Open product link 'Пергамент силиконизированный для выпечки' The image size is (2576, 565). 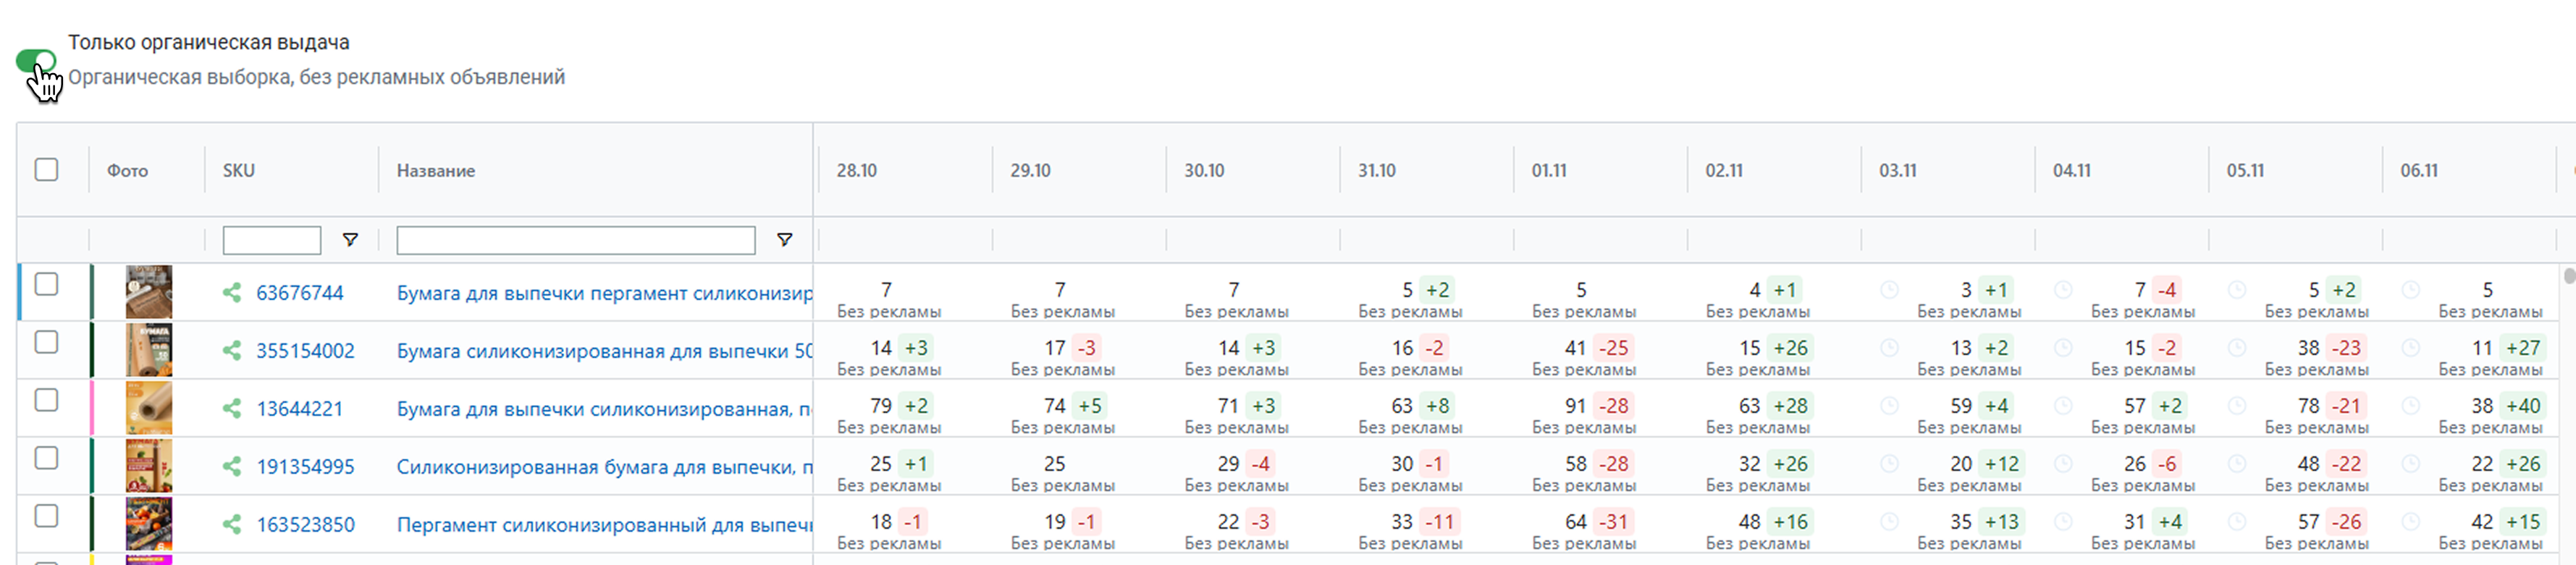pos(604,525)
